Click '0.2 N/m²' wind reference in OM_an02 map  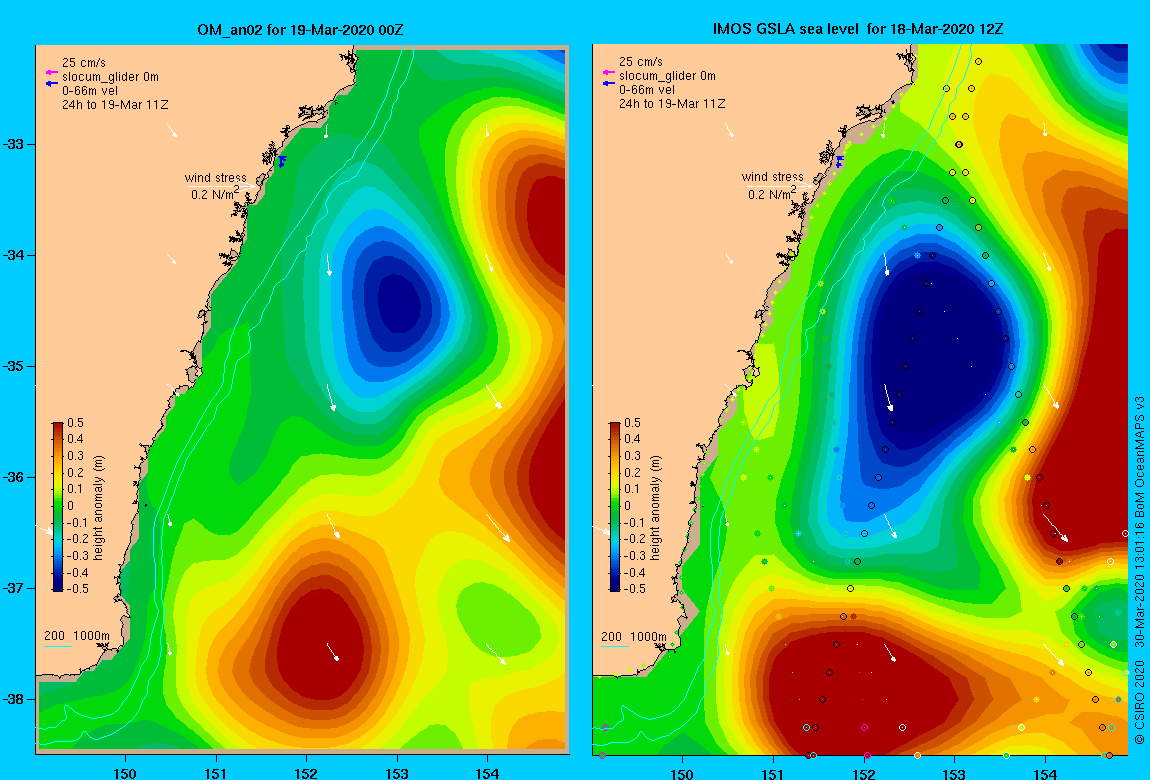click(216, 194)
